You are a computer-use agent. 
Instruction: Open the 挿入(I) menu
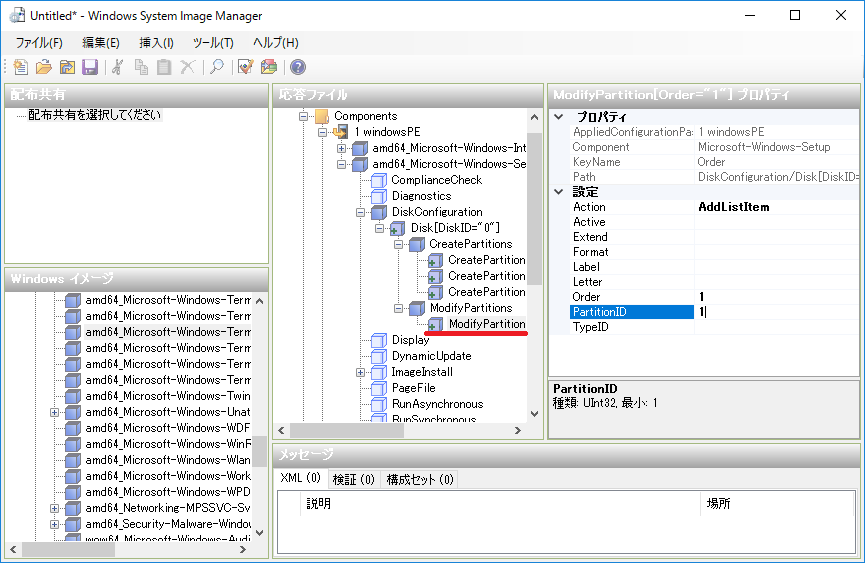tap(157, 42)
